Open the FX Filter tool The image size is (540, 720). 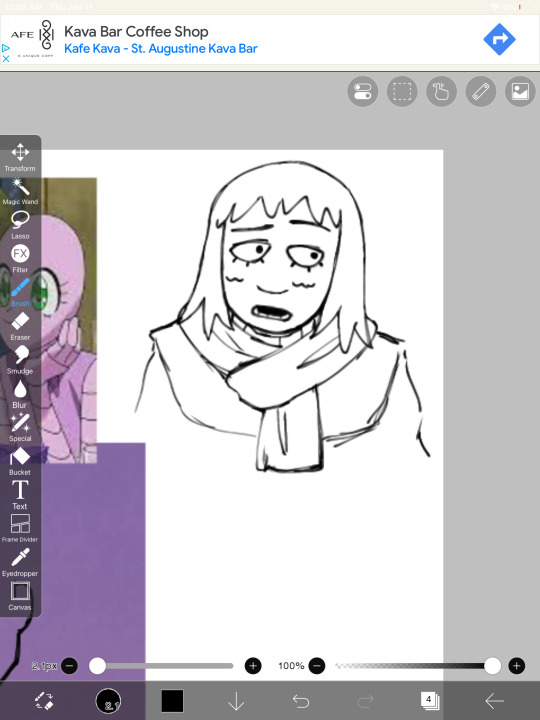[x=20, y=259]
